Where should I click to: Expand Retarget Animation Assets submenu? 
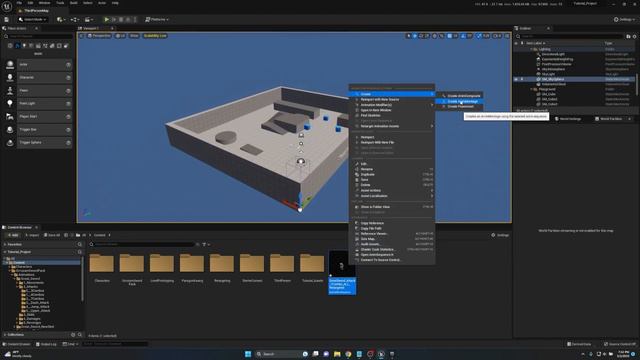click(x=392, y=126)
